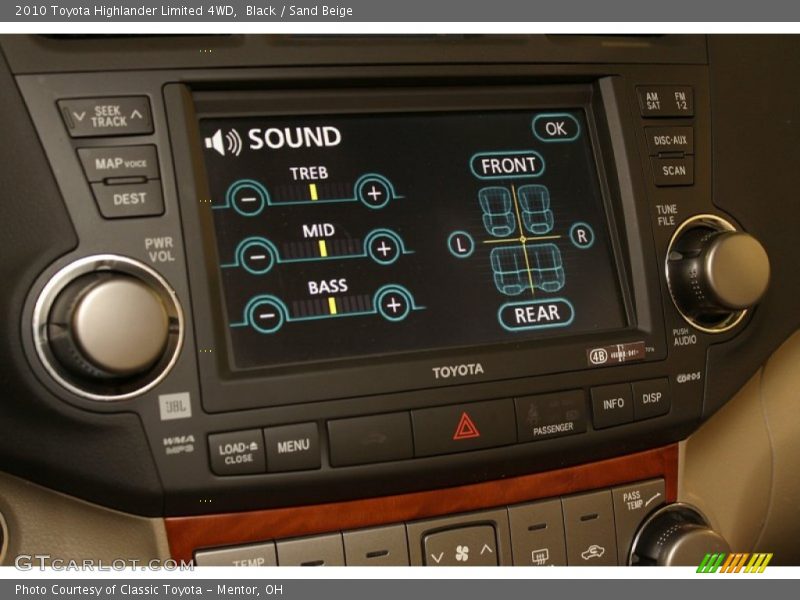Tap the MID plus icon

coord(383,247)
